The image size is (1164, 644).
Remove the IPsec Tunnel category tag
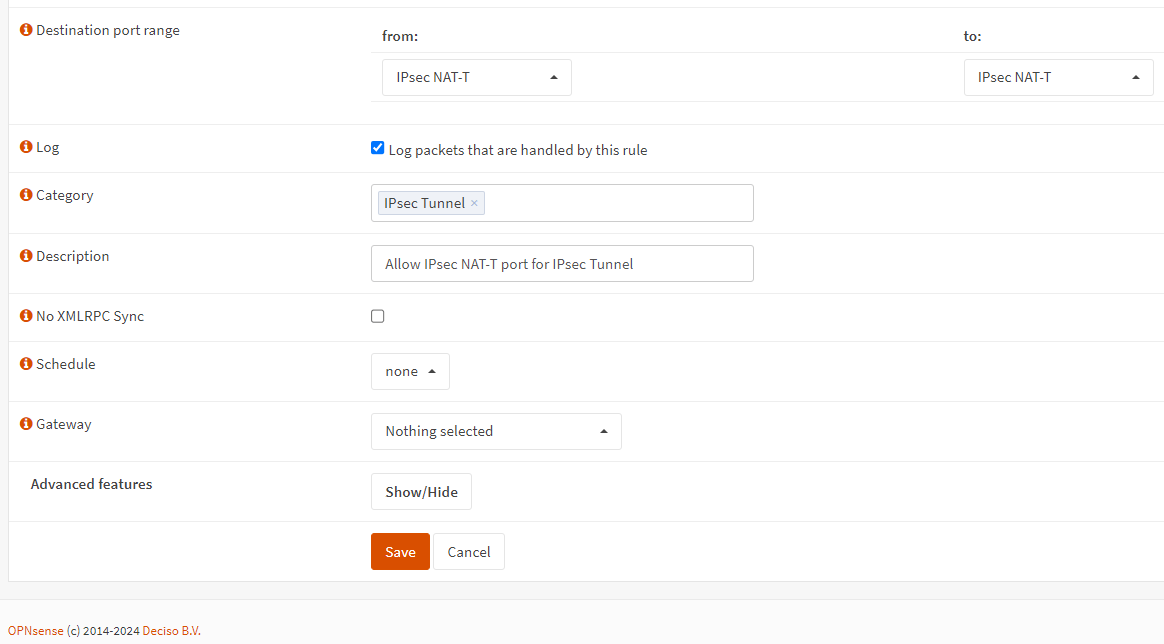(474, 203)
